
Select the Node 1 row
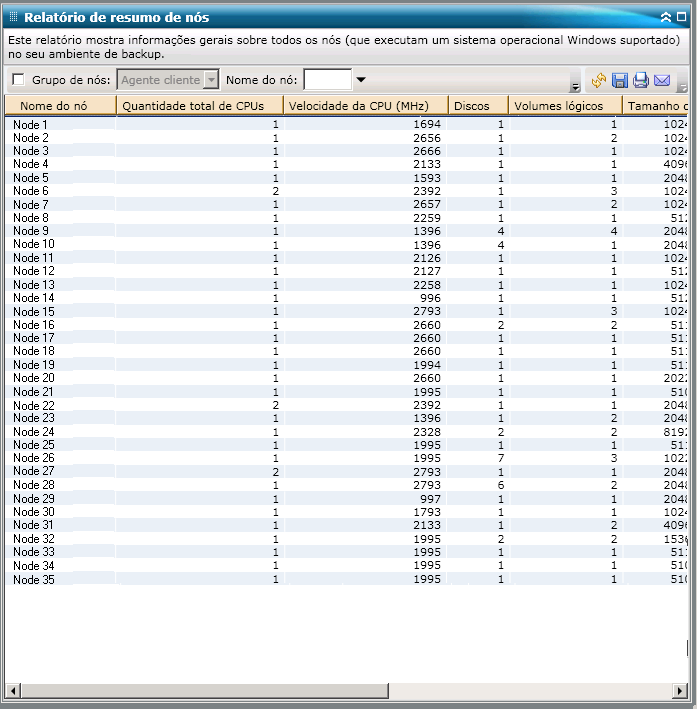point(347,124)
